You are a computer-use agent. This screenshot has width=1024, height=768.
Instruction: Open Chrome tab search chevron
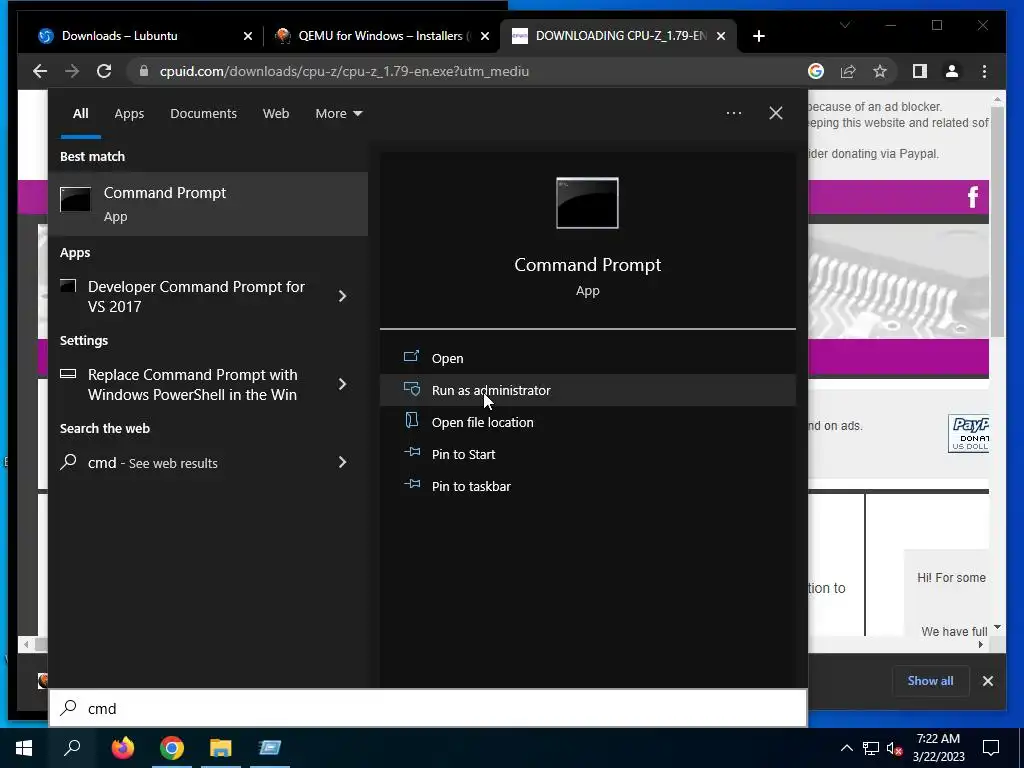point(844,25)
